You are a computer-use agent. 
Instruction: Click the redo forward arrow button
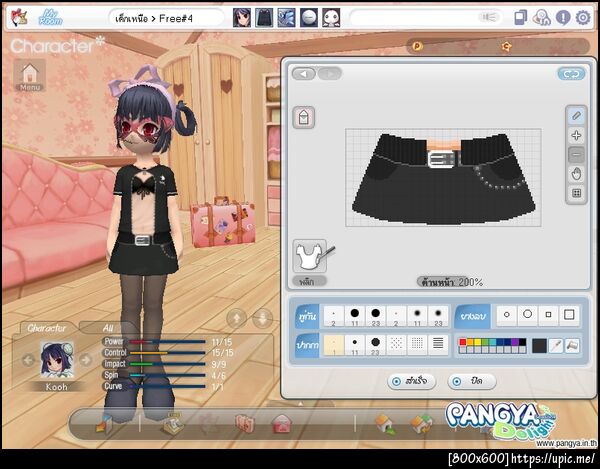click(329, 73)
